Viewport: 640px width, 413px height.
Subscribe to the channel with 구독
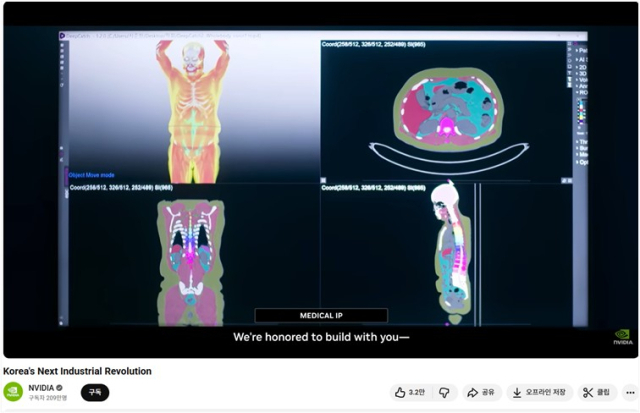[x=95, y=392]
